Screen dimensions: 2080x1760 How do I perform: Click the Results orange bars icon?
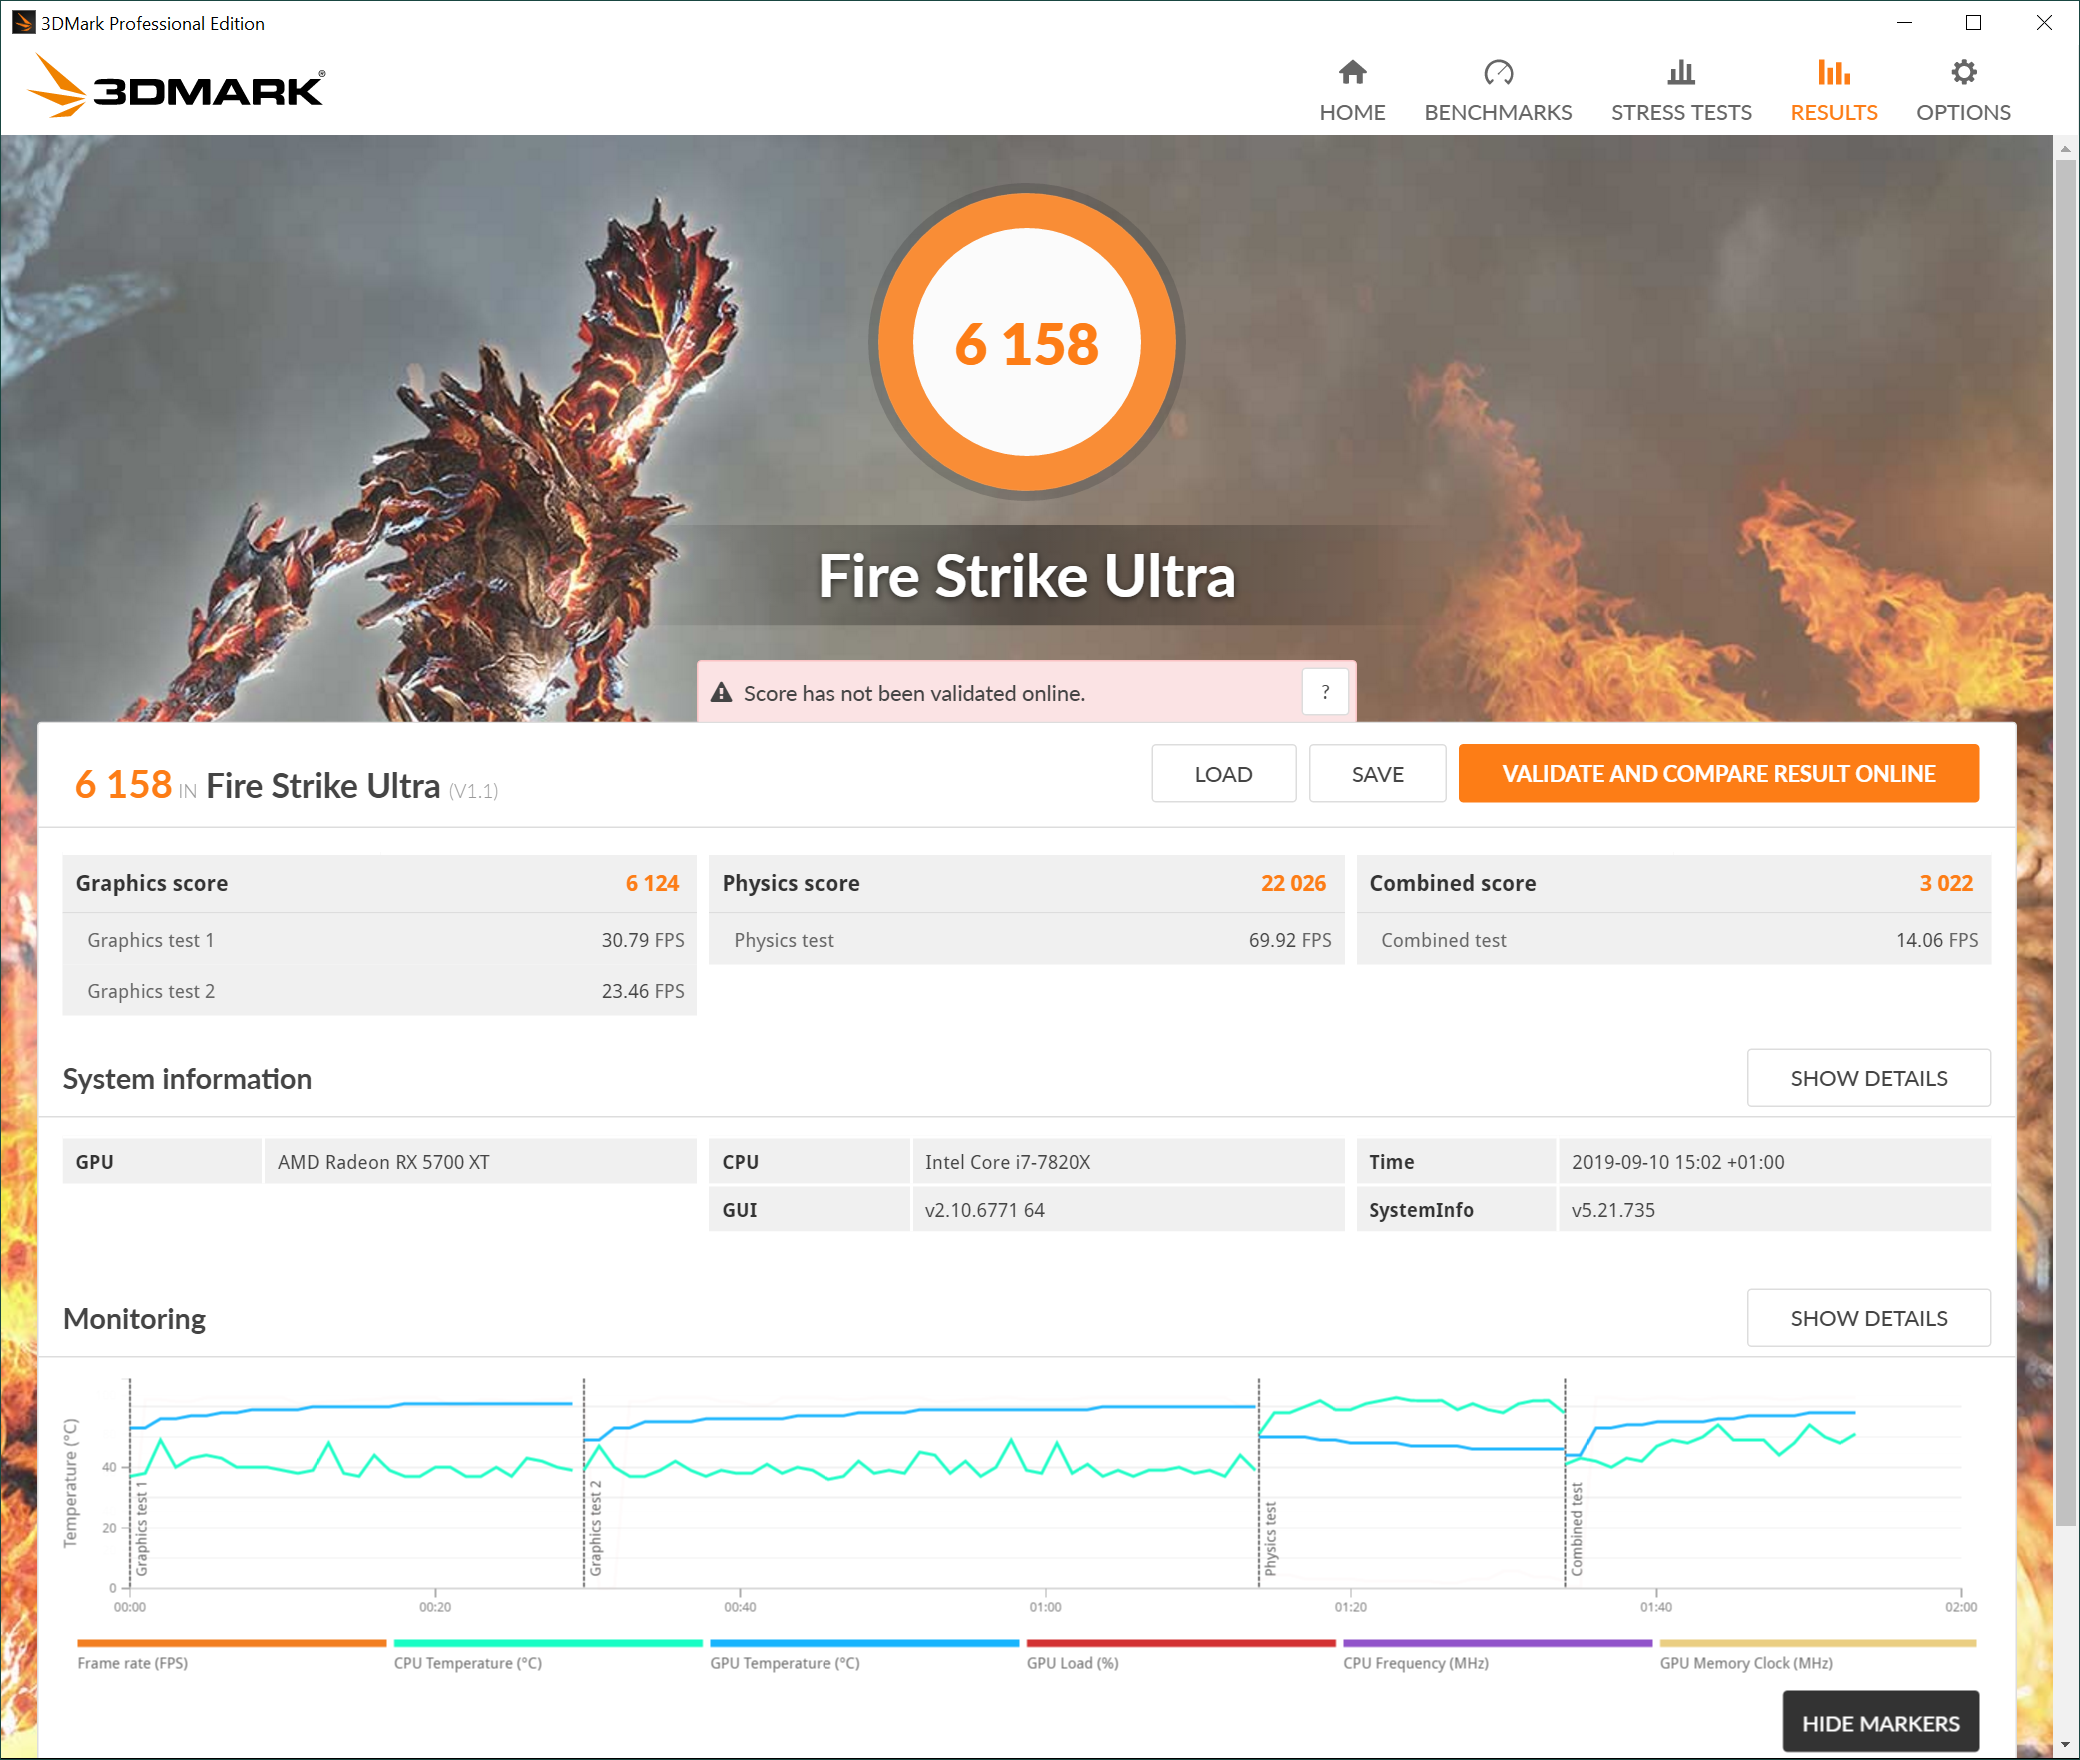click(x=1833, y=72)
